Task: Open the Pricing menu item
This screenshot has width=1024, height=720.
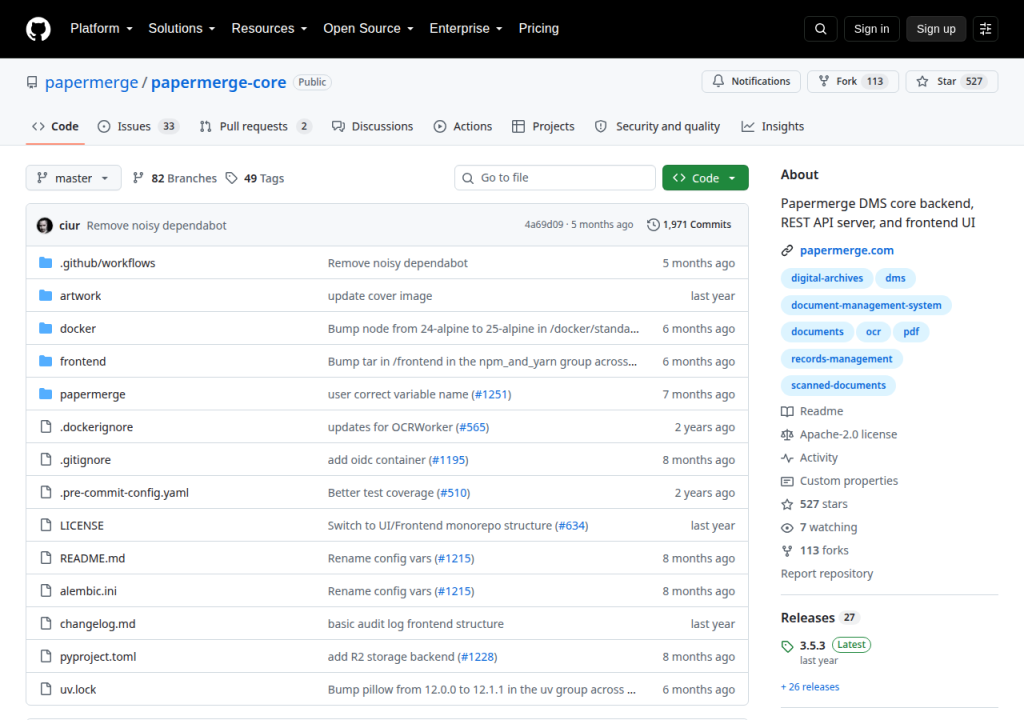Action: tap(539, 29)
